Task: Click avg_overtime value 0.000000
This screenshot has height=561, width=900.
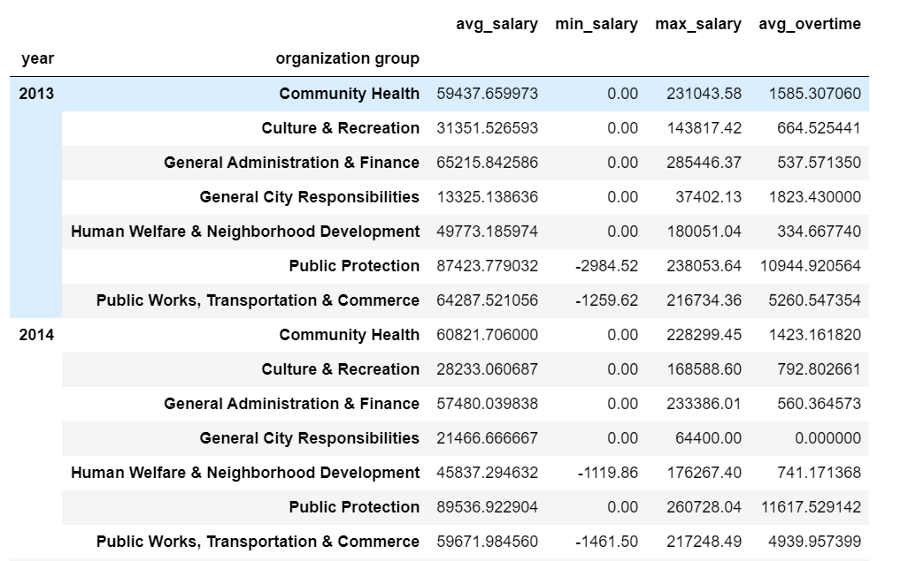Action: pos(828,438)
